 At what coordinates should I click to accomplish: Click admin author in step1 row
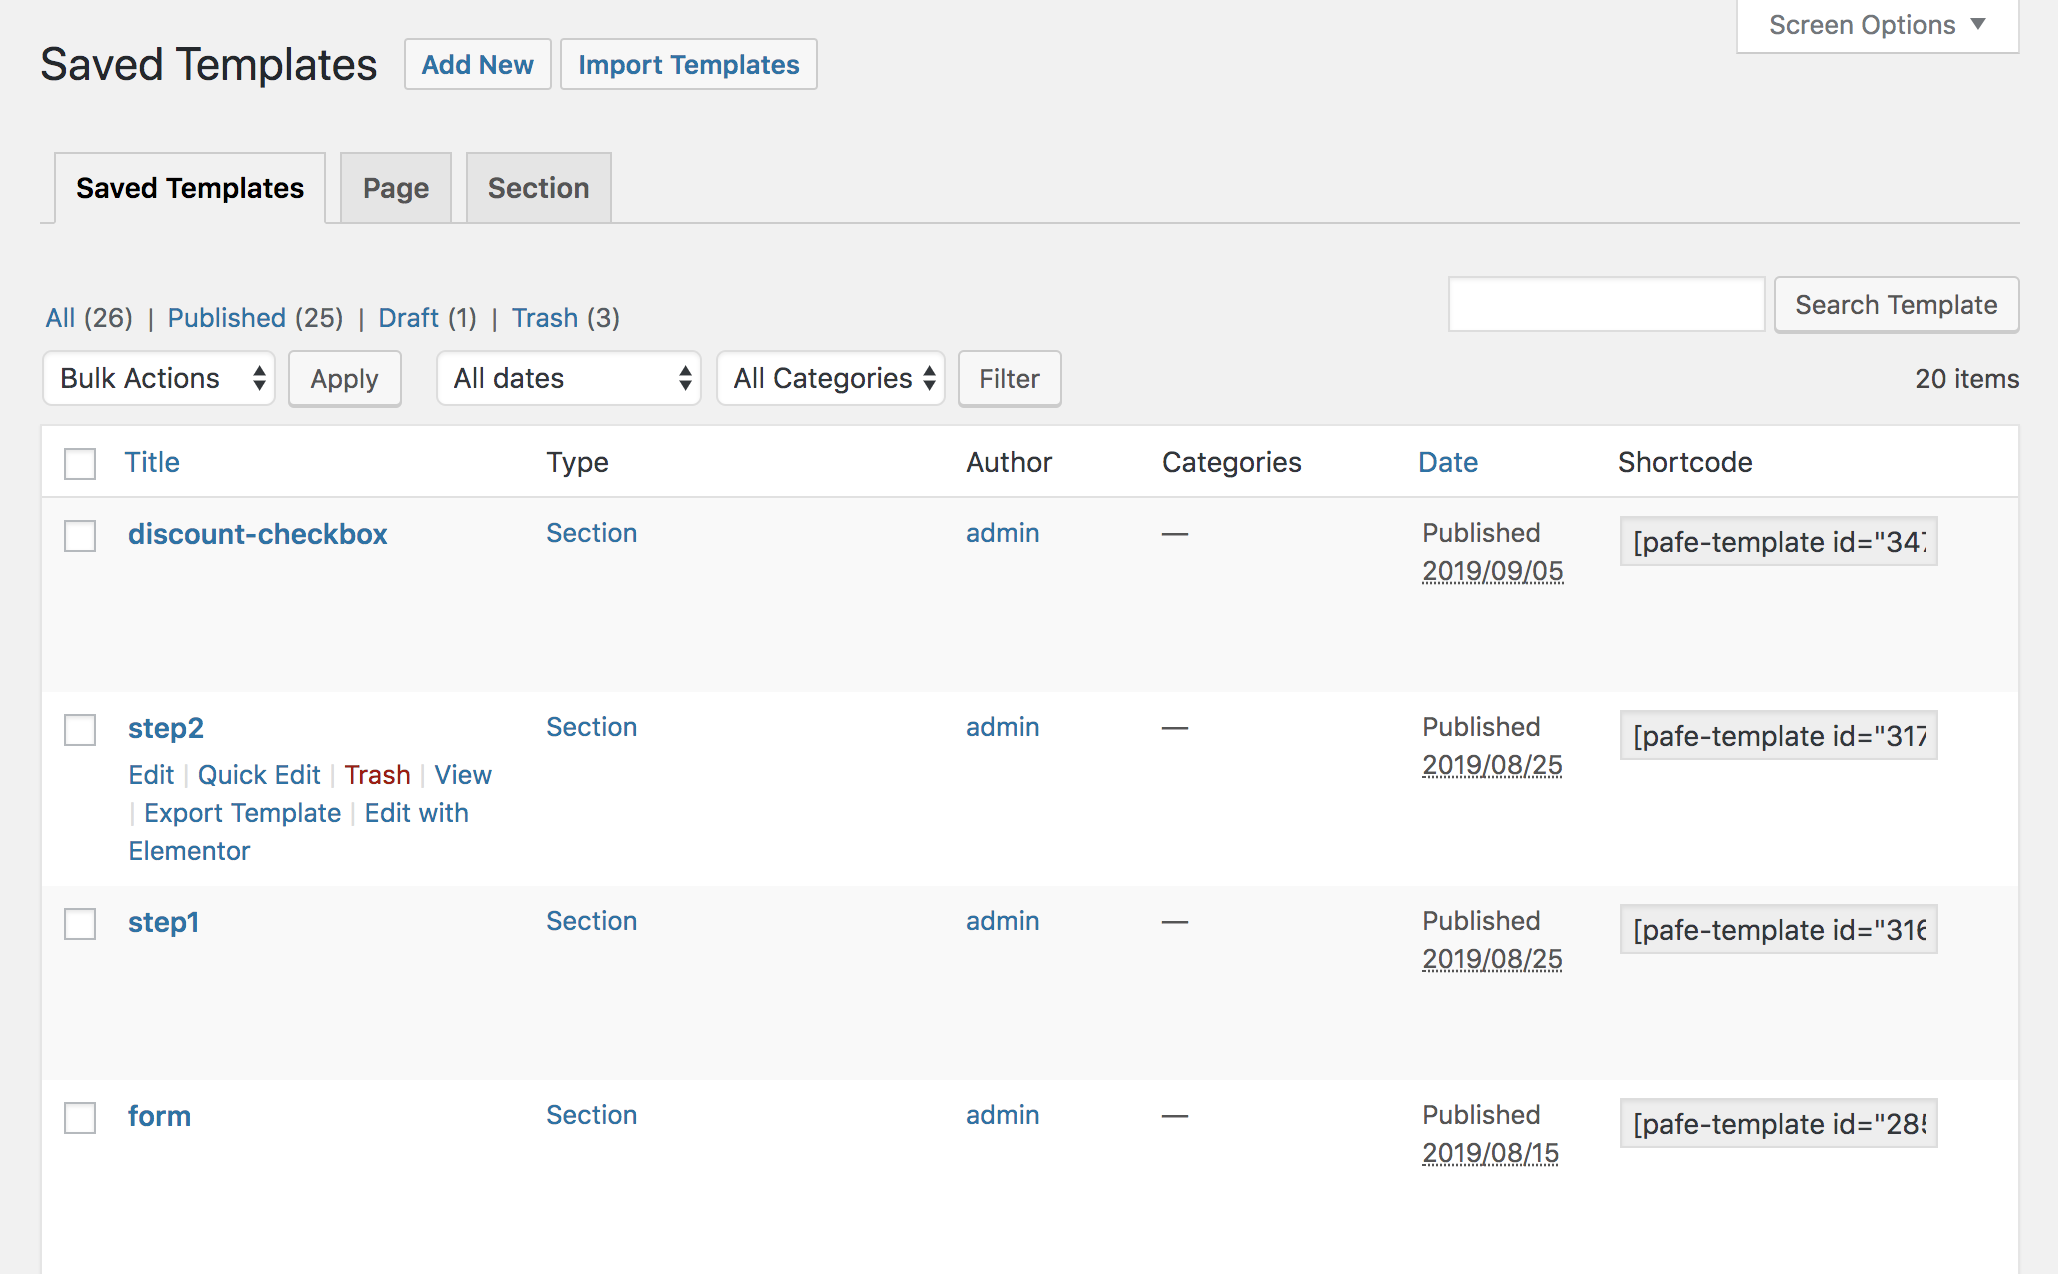pos(1002,921)
